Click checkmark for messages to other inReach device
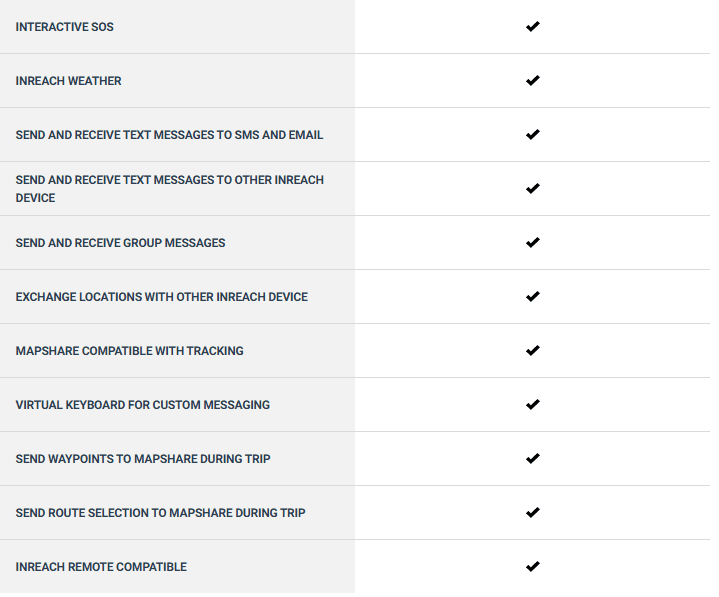This screenshot has height=597, width=719. point(532,188)
